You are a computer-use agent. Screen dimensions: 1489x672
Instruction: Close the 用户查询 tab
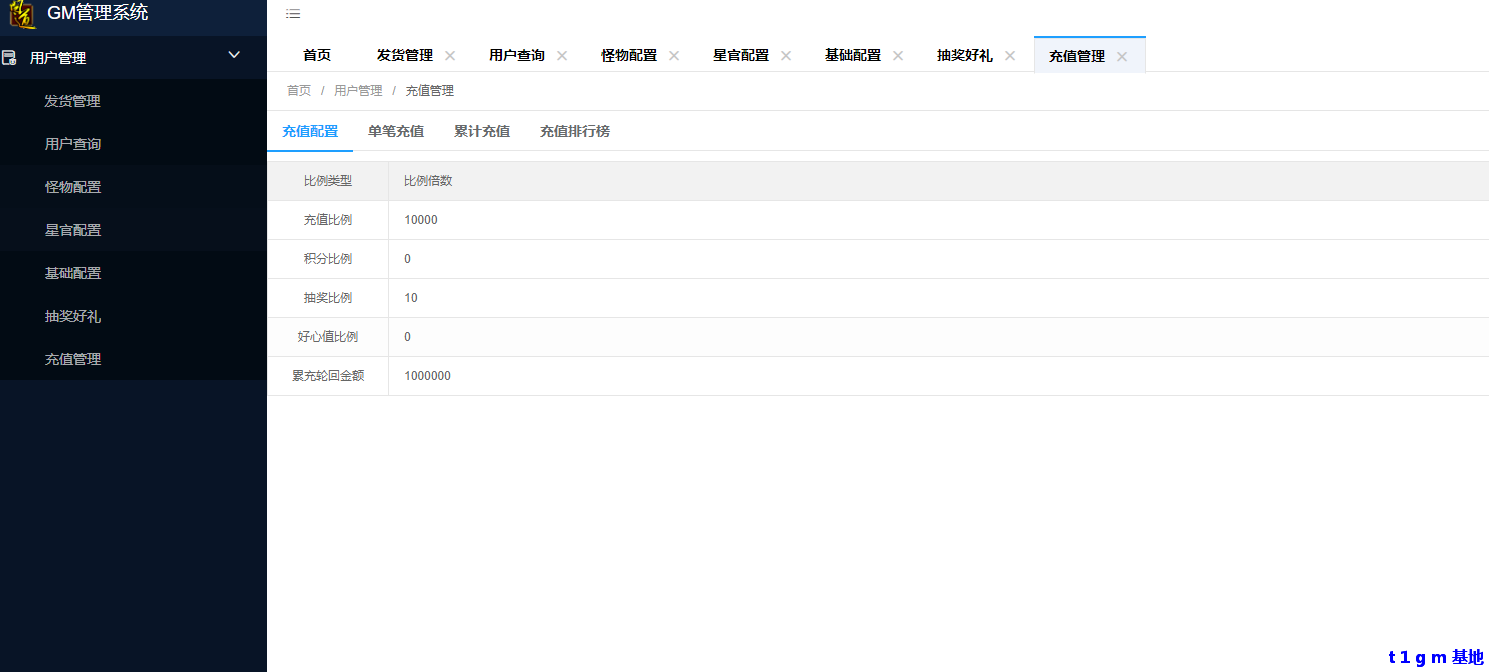click(x=562, y=56)
